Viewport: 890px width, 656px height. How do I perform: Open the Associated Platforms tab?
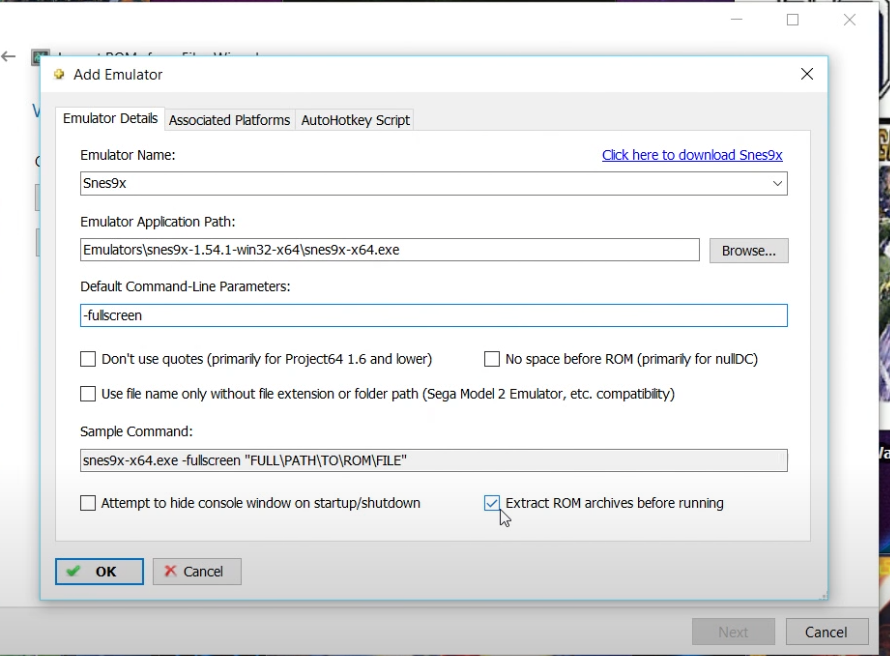(229, 120)
